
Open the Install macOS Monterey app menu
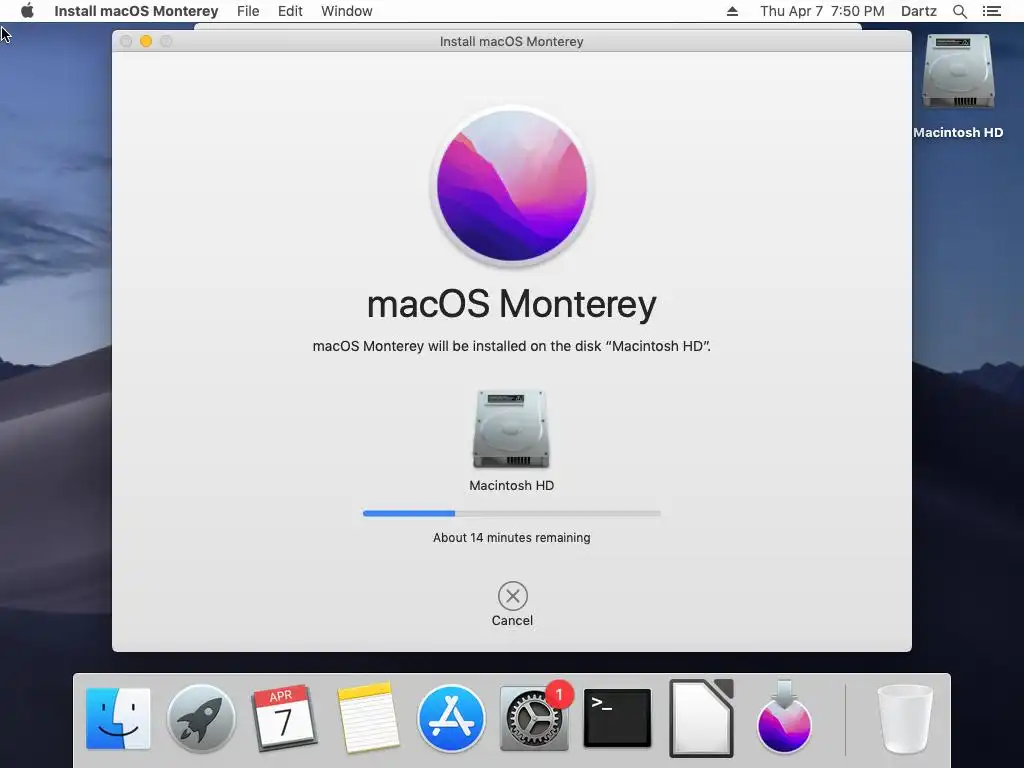point(136,11)
